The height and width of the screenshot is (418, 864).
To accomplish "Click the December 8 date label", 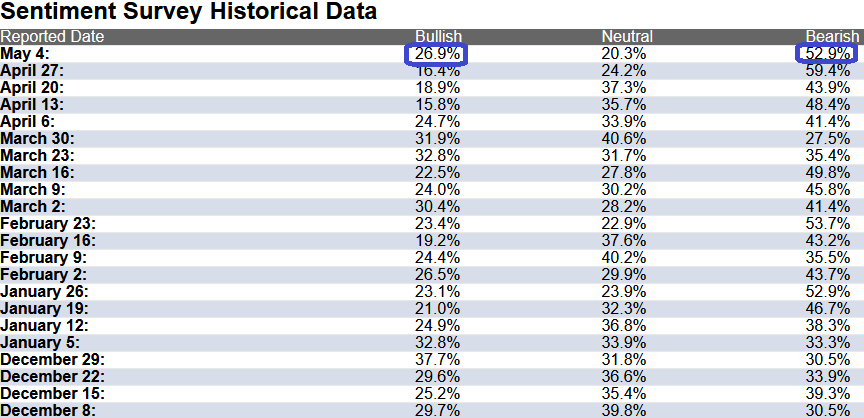I will tap(48, 411).
